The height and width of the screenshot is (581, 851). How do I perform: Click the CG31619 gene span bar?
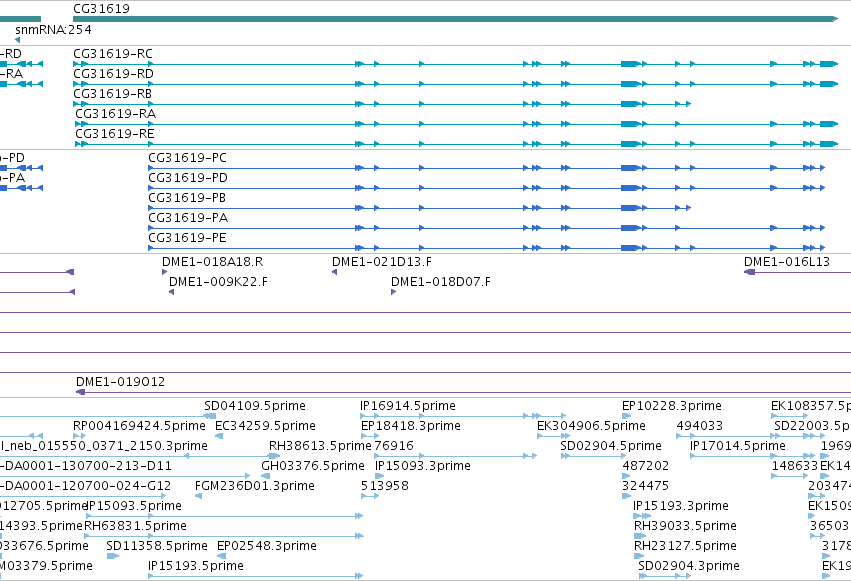(455, 19)
